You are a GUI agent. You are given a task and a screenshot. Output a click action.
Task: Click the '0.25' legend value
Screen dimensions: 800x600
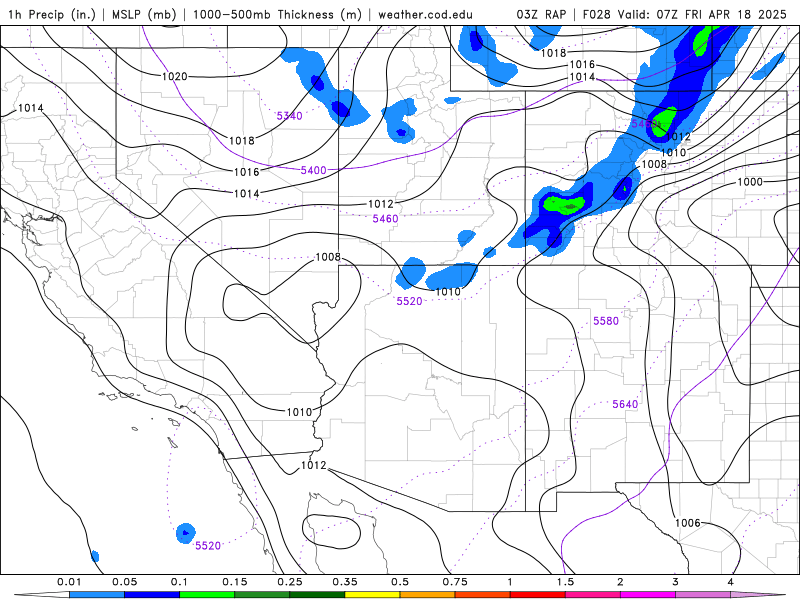[290, 582]
